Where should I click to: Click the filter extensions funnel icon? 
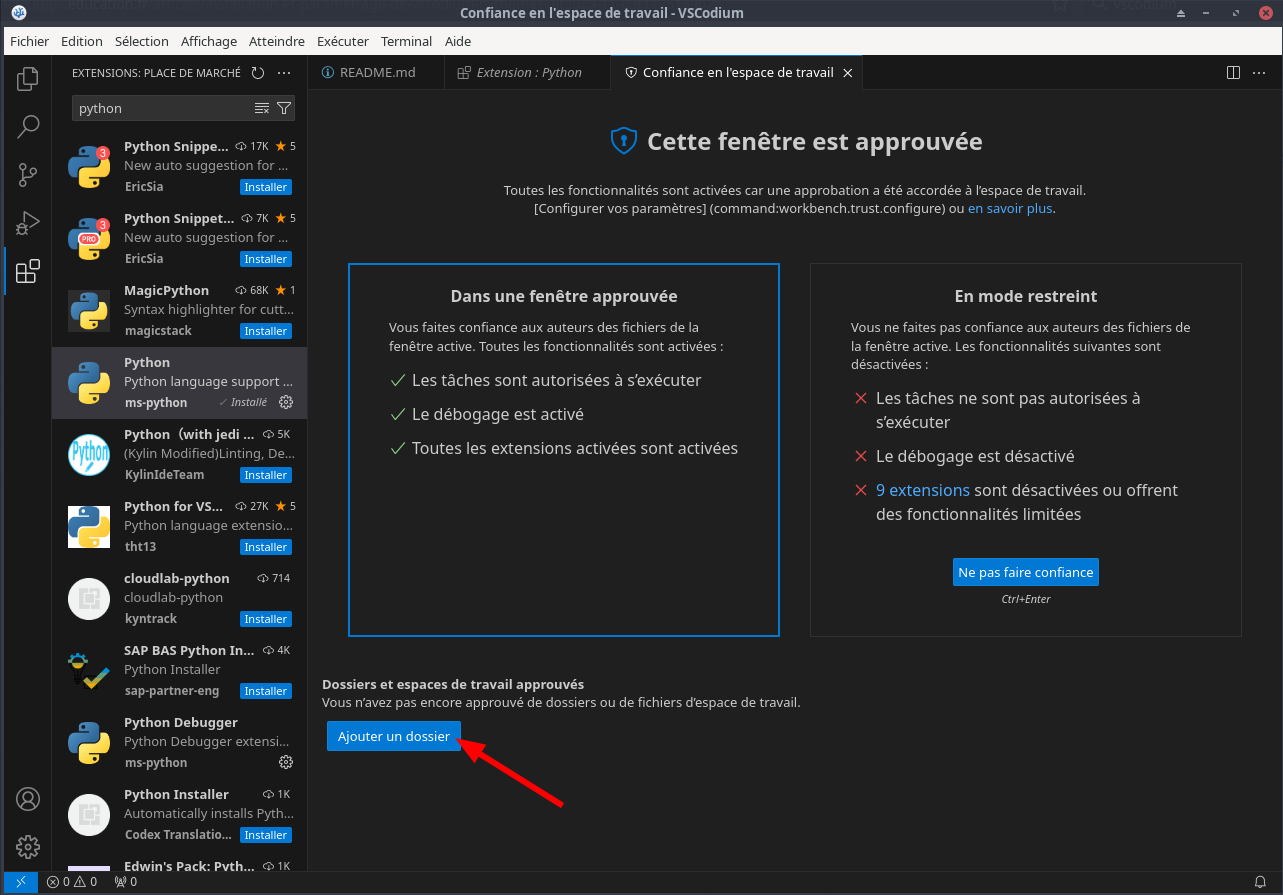pyautogui.click(x=284, y=108)
